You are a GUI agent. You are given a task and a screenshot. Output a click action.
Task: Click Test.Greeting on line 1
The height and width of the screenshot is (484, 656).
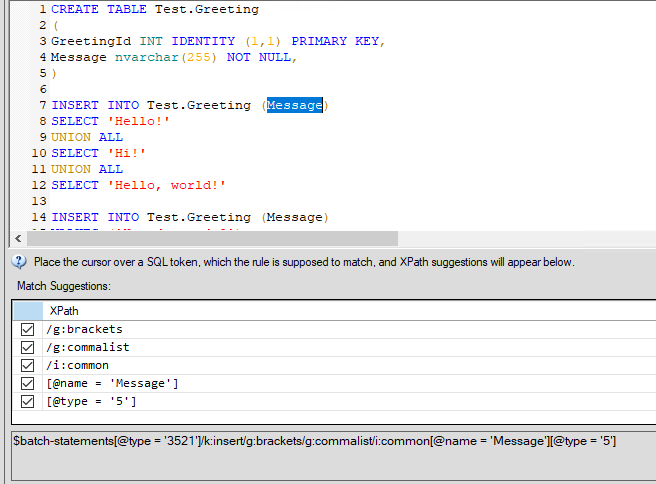[x=207, y=9]
